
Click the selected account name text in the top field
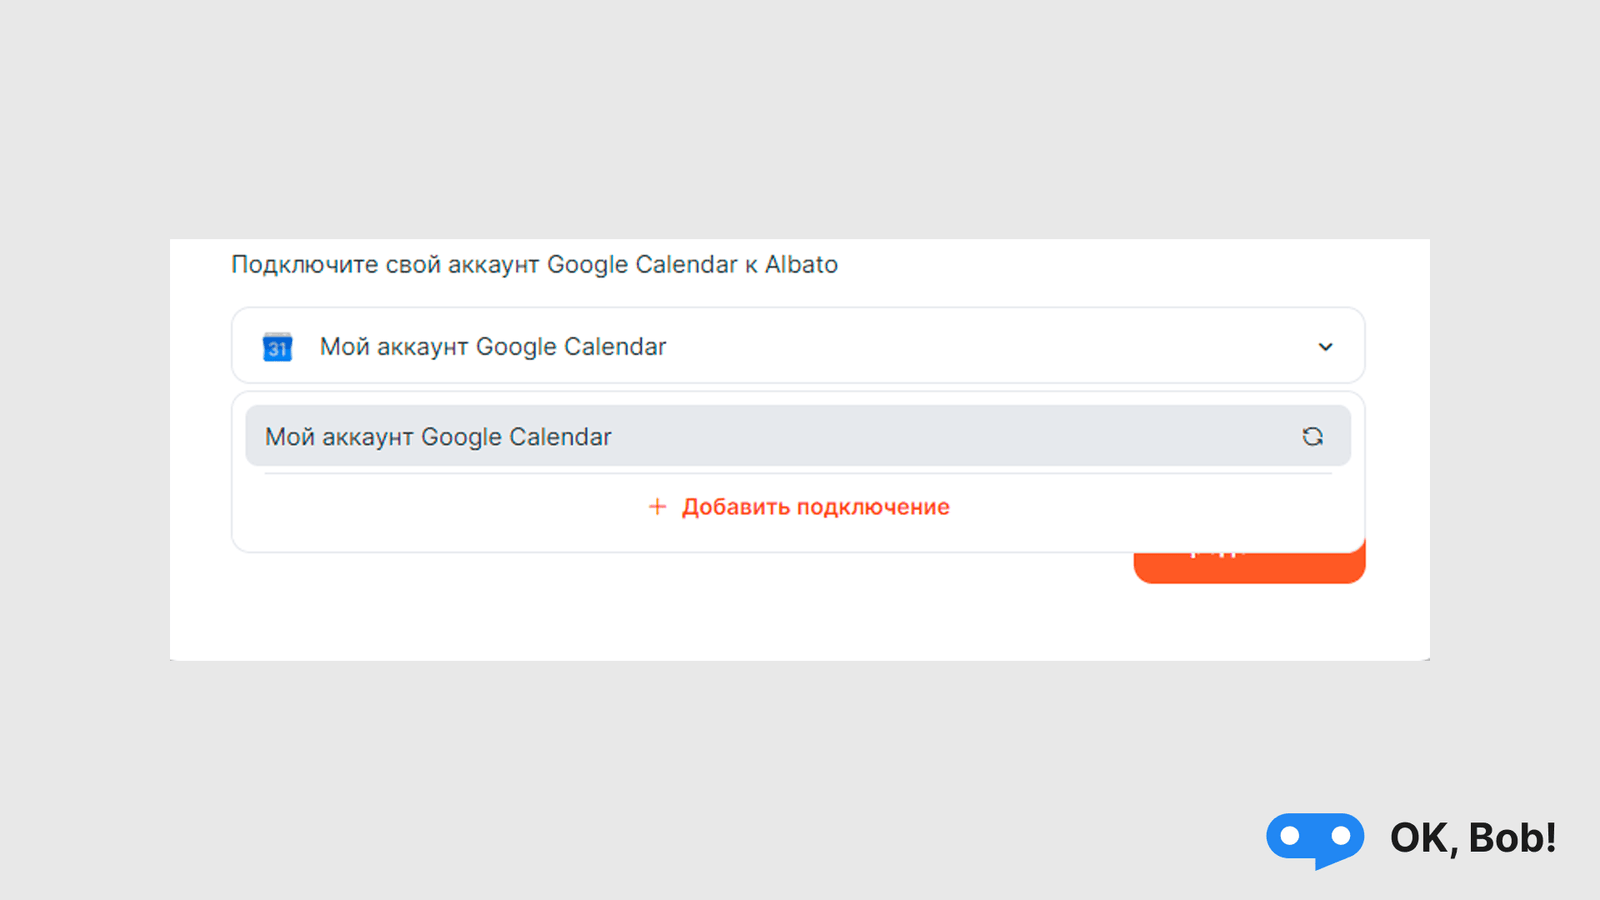[x=493, y=347]
